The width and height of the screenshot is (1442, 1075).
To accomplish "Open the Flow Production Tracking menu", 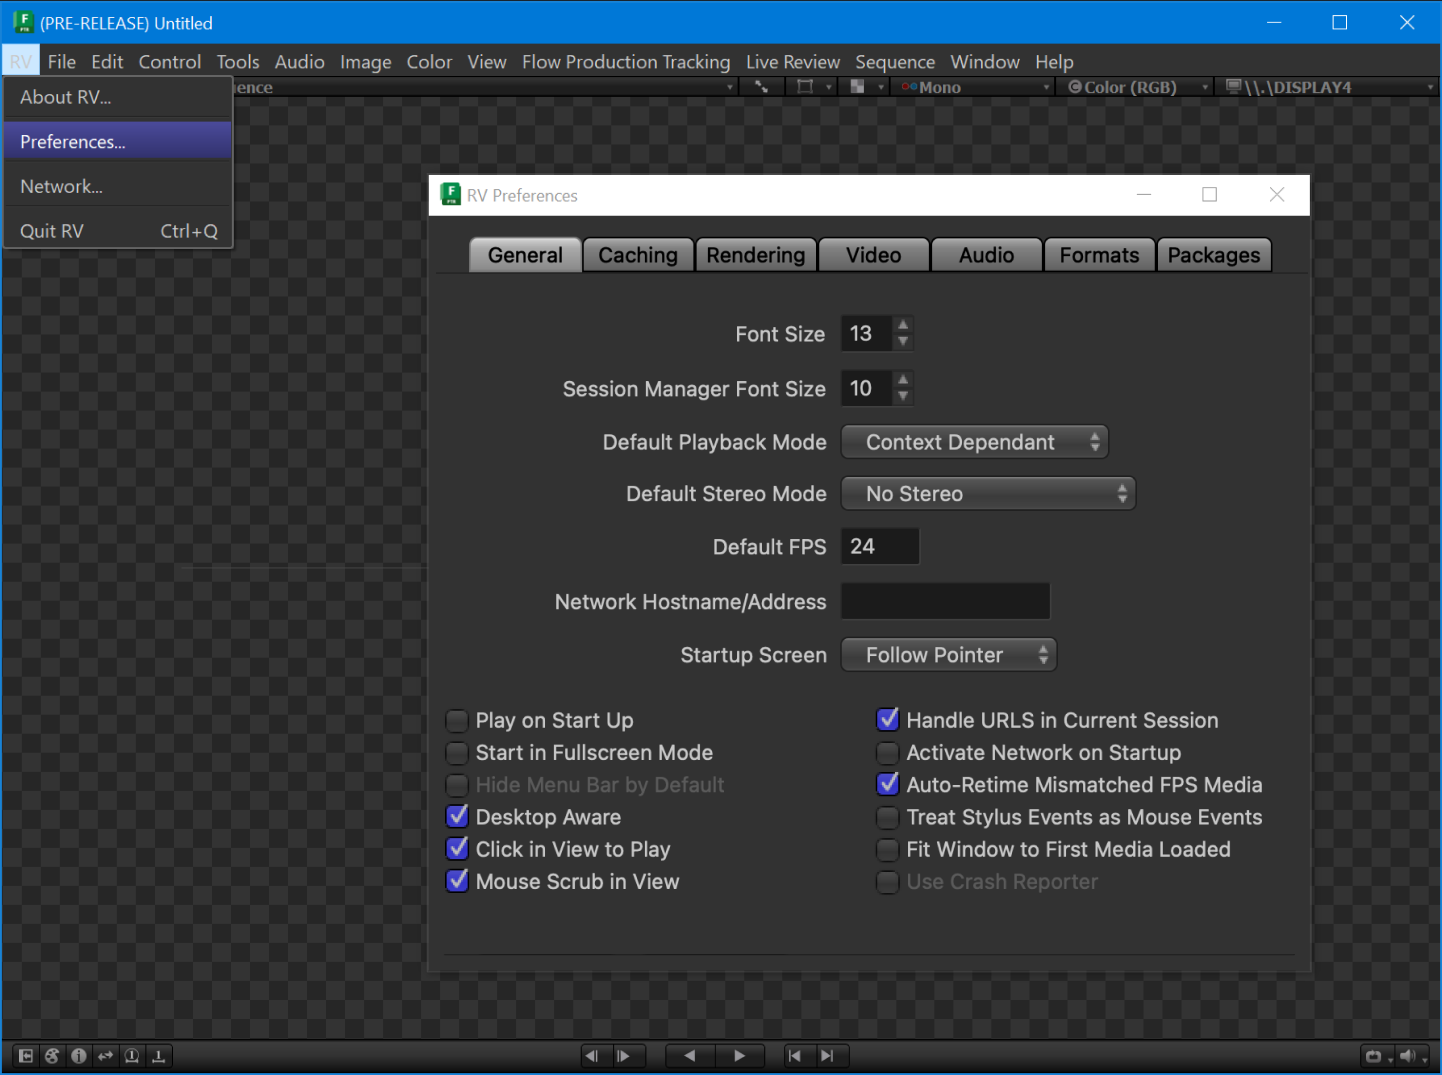I will click(x=626, y=62).
